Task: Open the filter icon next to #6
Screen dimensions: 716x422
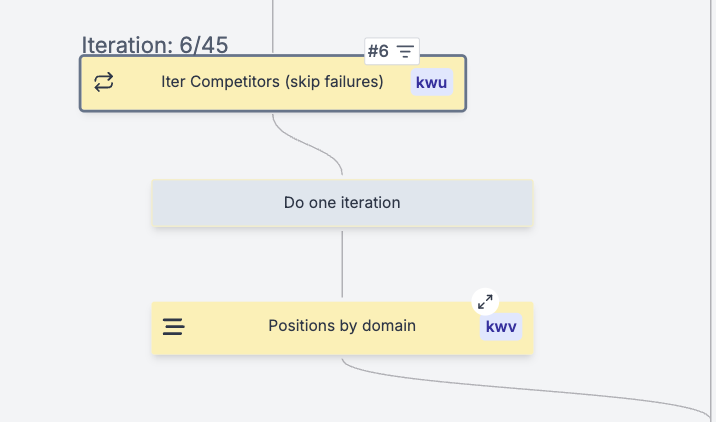Action: click(x=405, y=51)
